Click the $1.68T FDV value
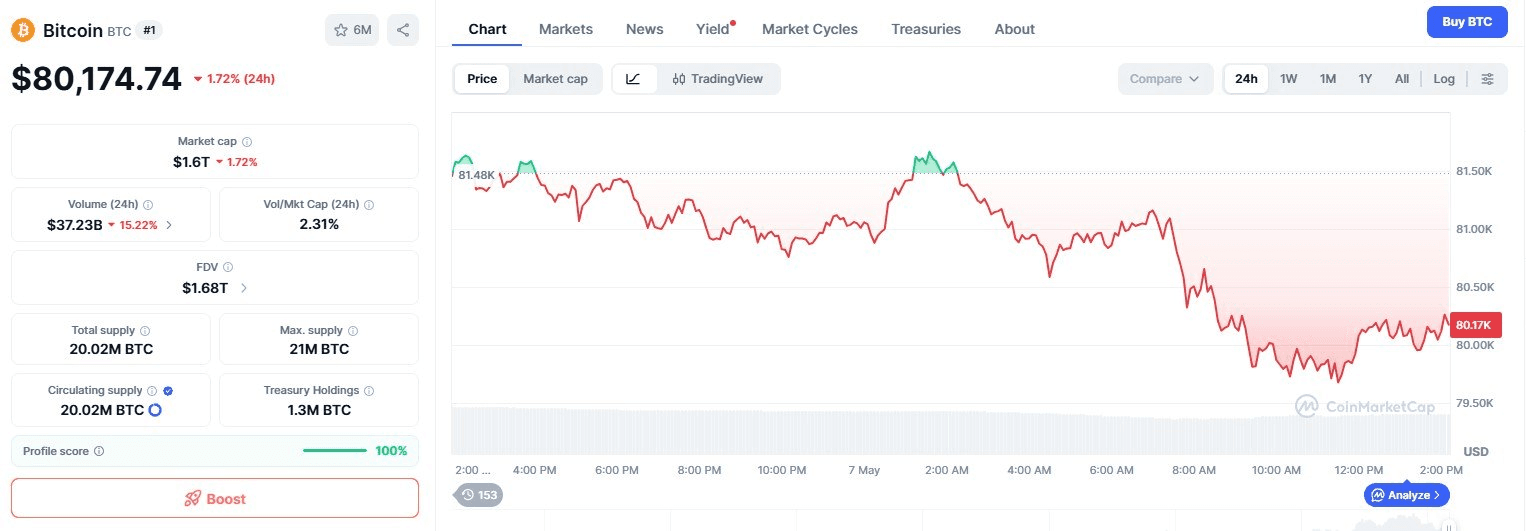Image resolution: width=1526 pixels, height=531 pixels. (x=205, y=288)
